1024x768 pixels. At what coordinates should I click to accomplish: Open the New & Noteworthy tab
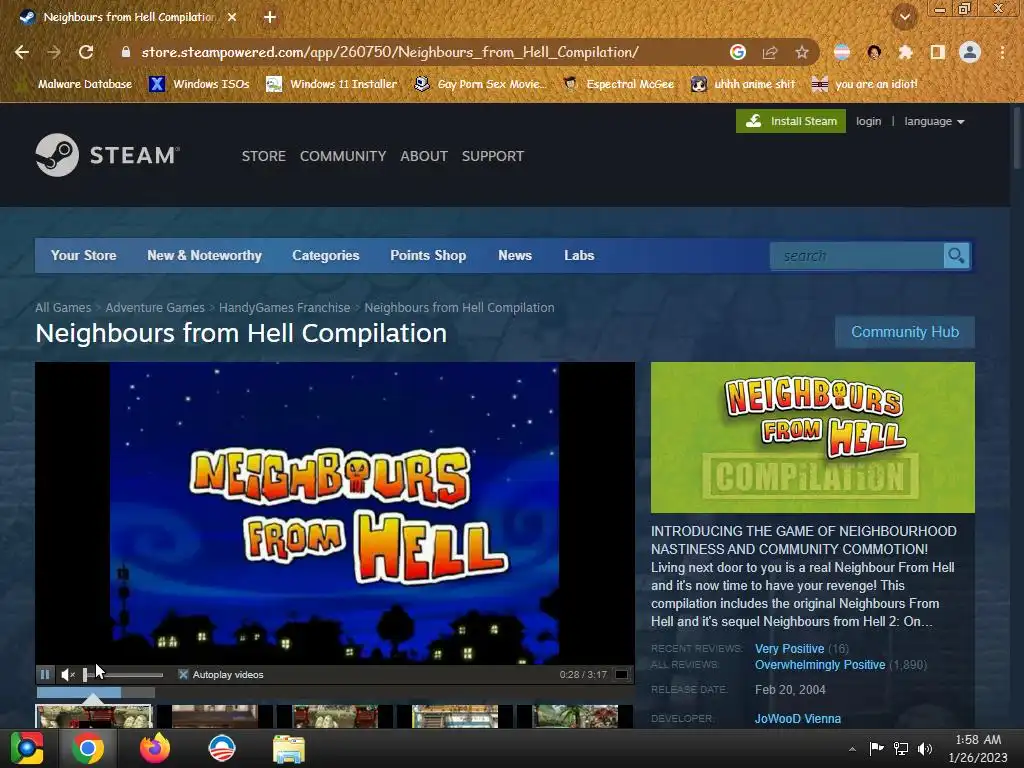pos(204,255)
